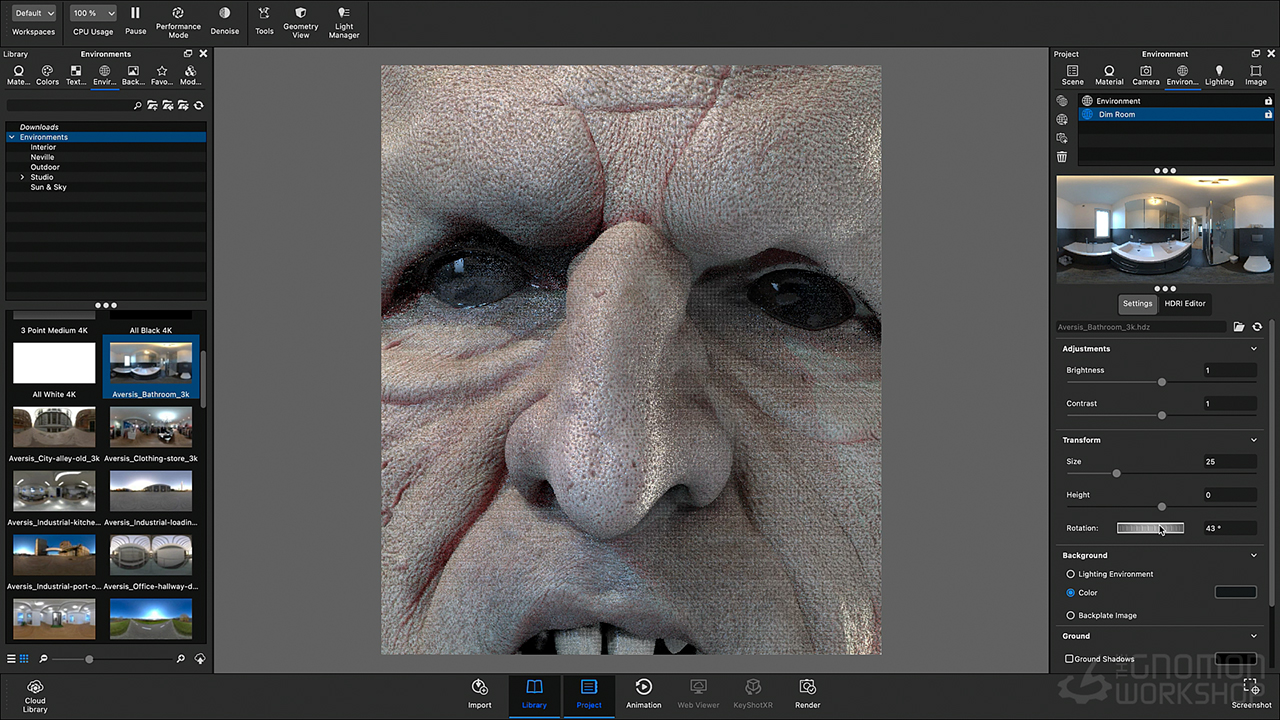Toggle Performance Mode in toolbar

pyautogui.click(x=178, y=14)
